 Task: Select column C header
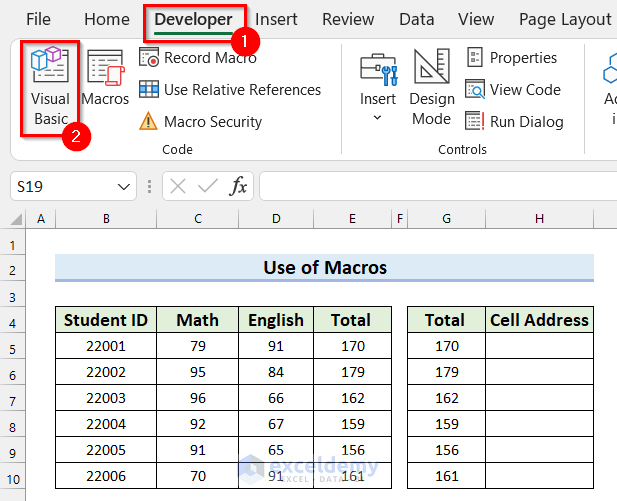pyautogui.click(x=198, y=219)
